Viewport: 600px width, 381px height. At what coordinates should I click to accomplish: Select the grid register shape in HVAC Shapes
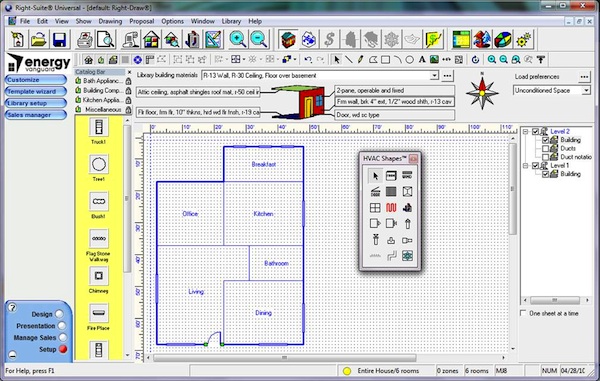375,208
